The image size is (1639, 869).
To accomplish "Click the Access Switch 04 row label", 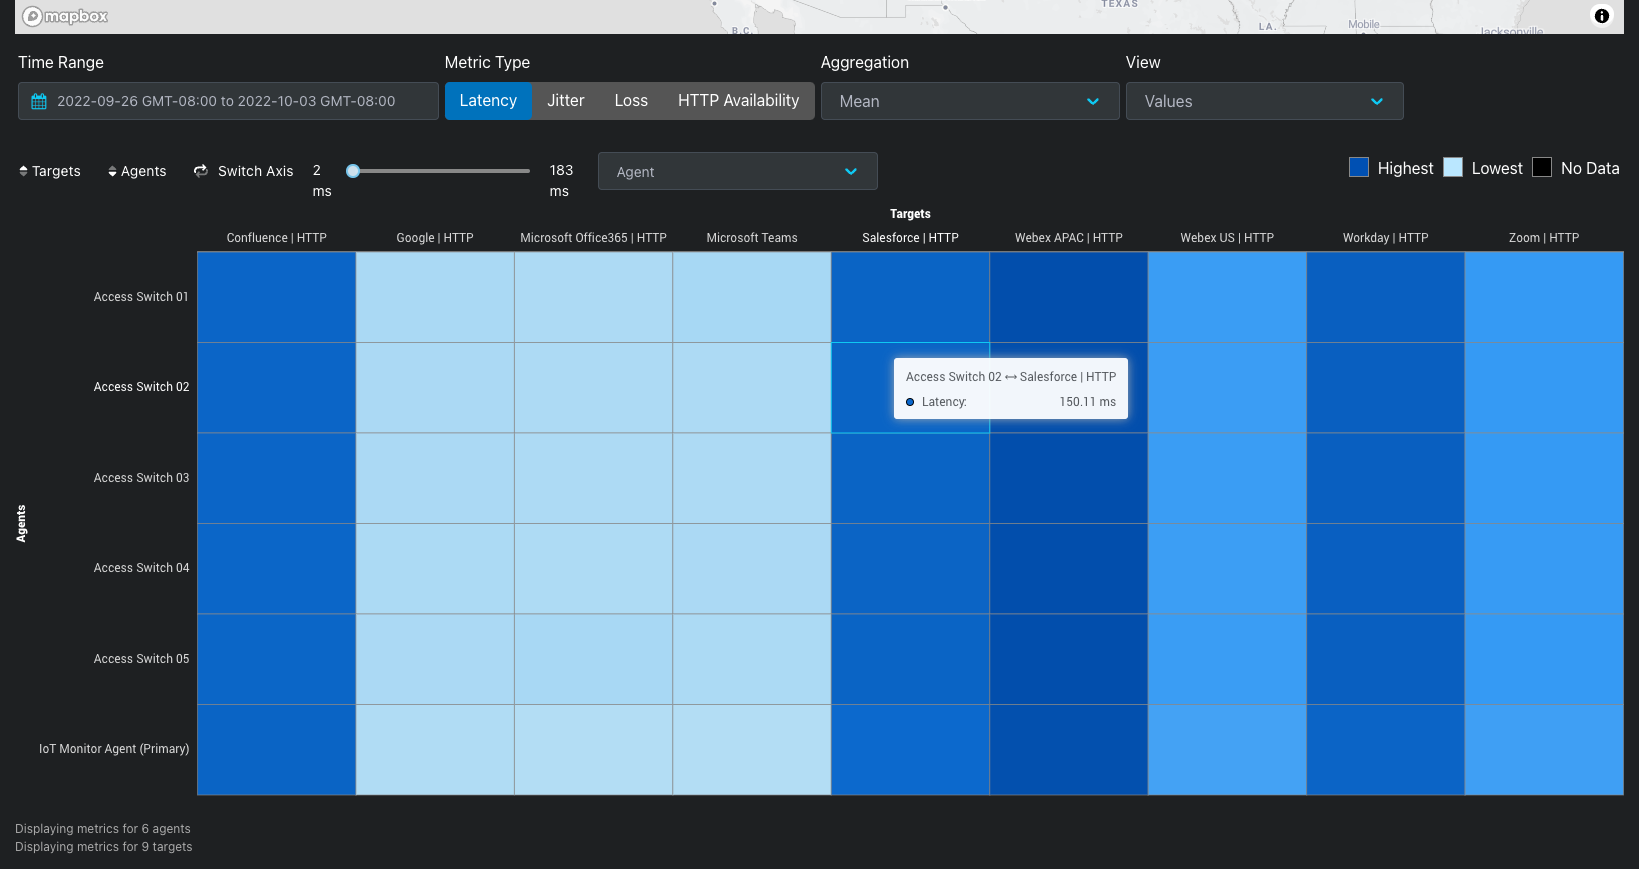I will (141, 568).
